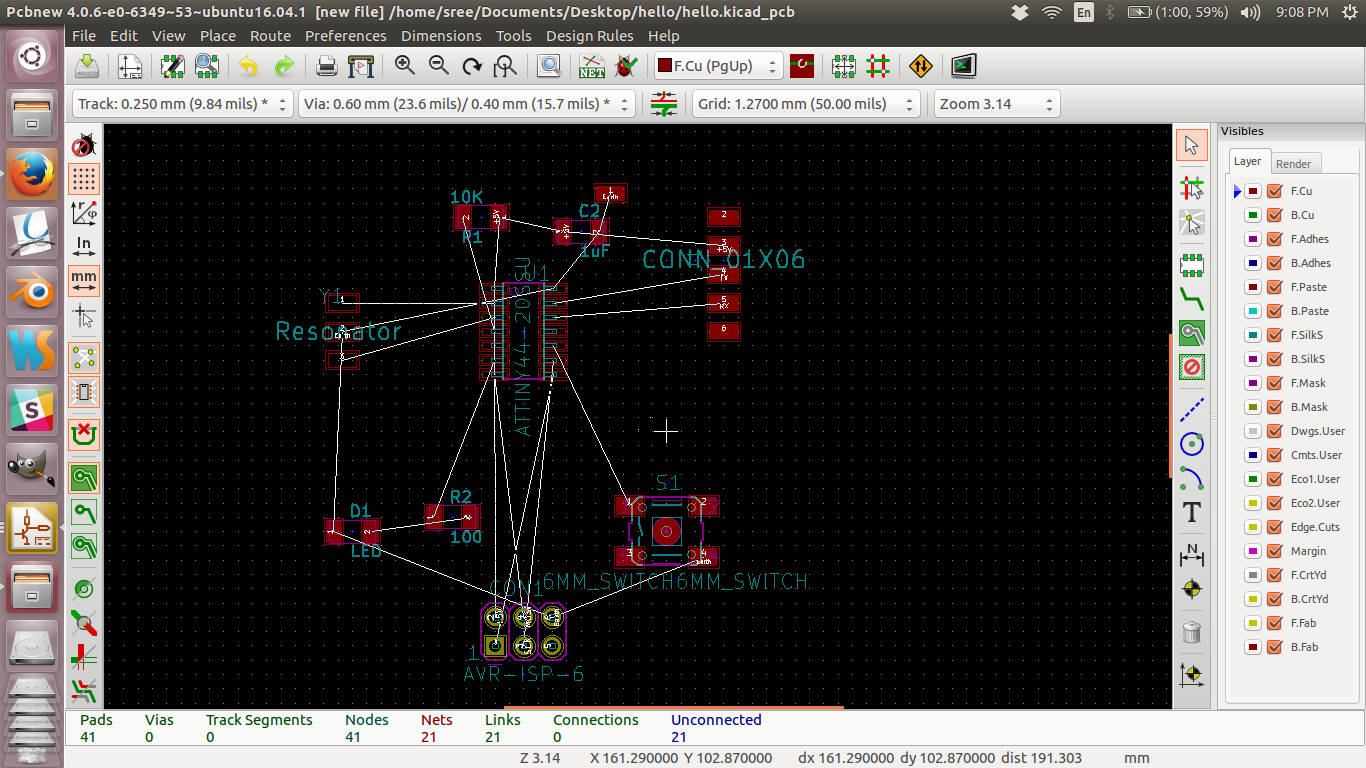Open the Zoom 3.14 dropdown

(x=996, y=104)
